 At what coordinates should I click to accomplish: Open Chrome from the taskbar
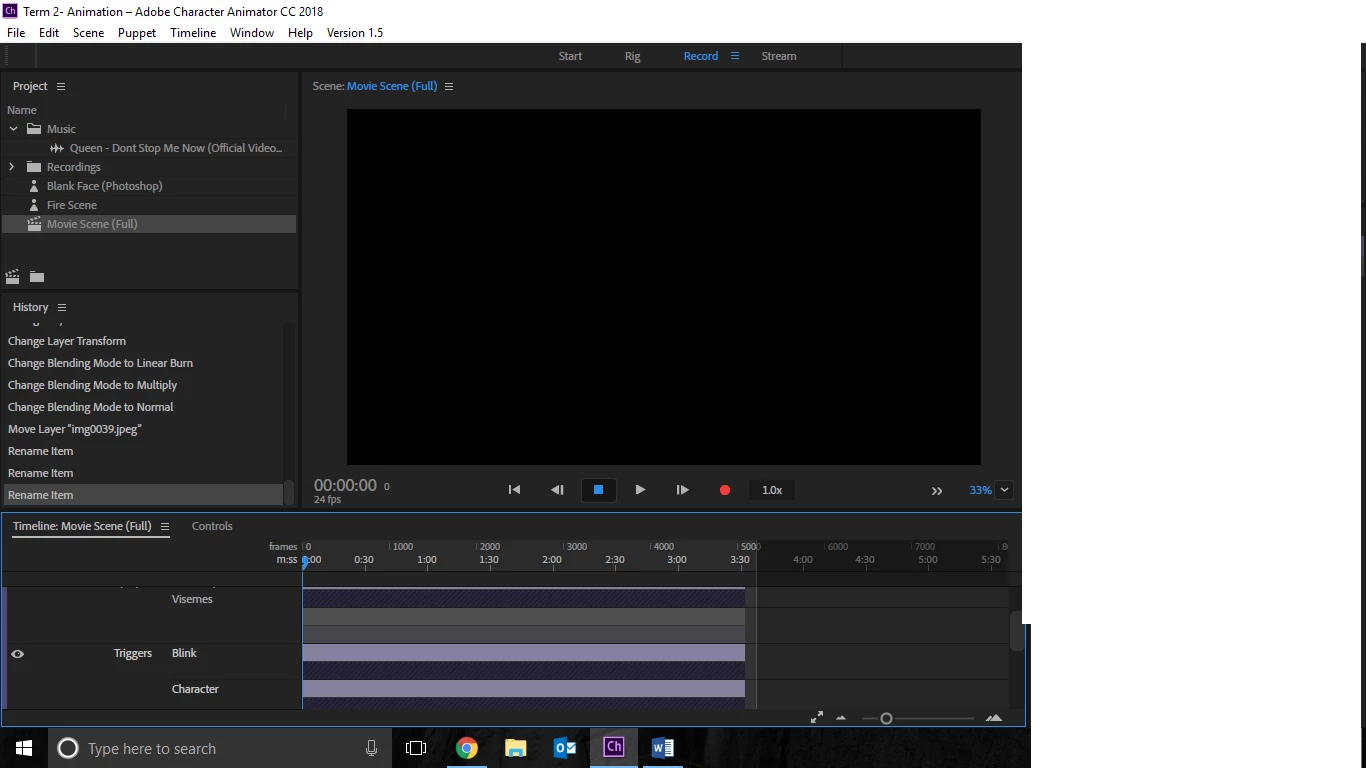tap(466, 748)
